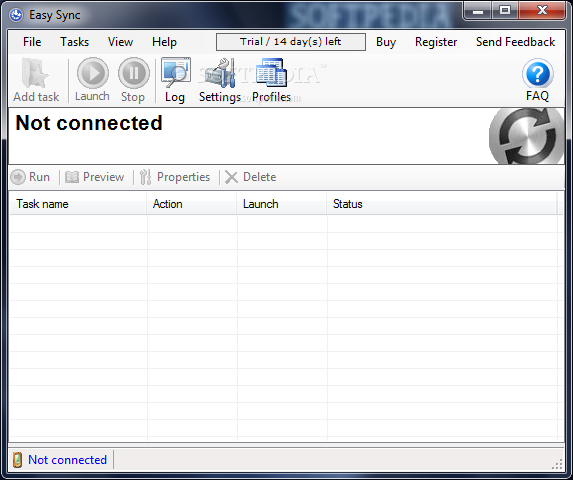
Task: Click the Preview task button
Action: tap(95, 177)
